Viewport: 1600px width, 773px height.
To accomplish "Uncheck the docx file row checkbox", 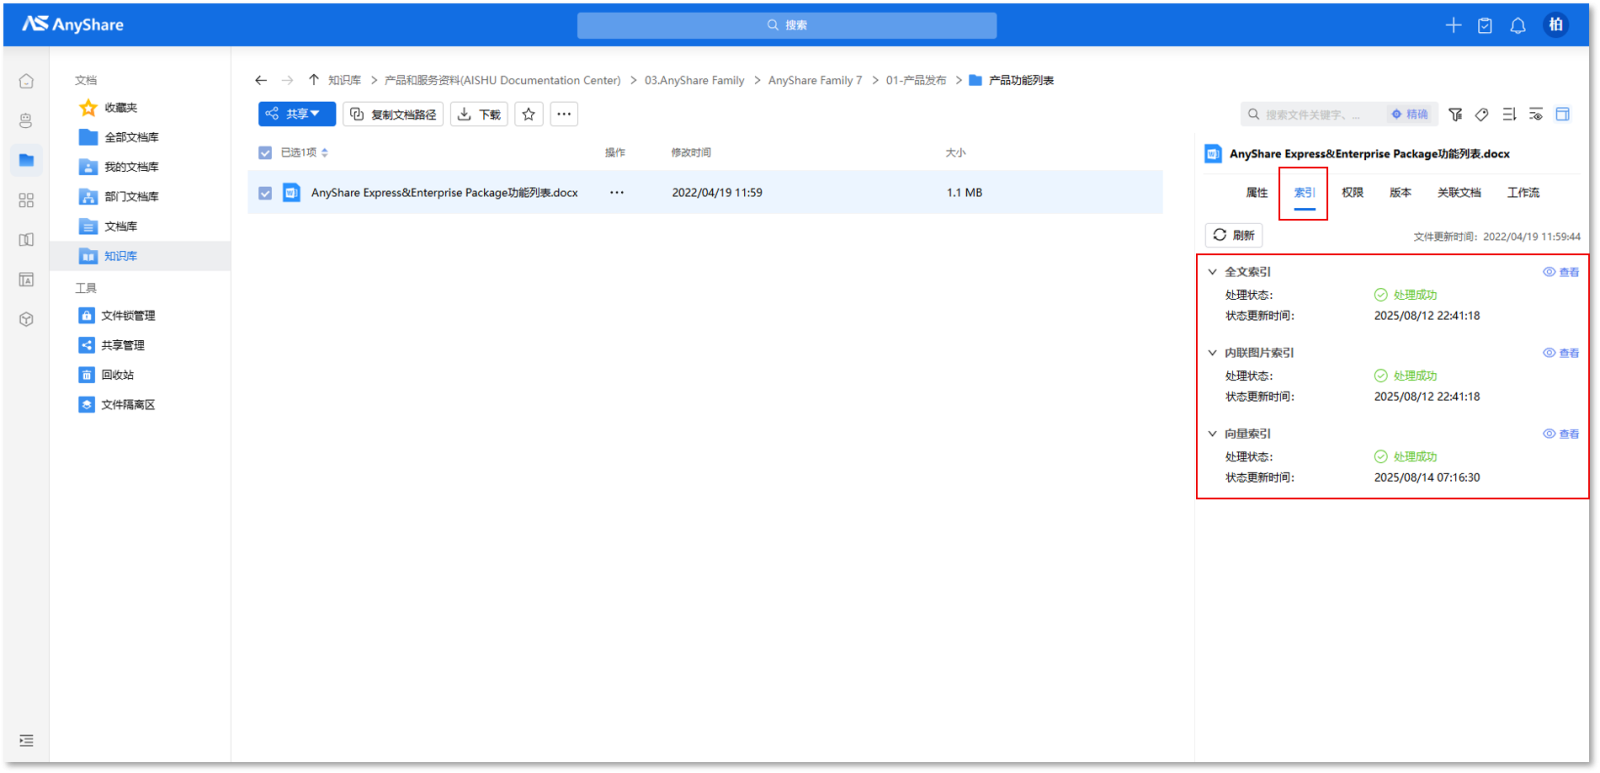I will pos(265,193).
